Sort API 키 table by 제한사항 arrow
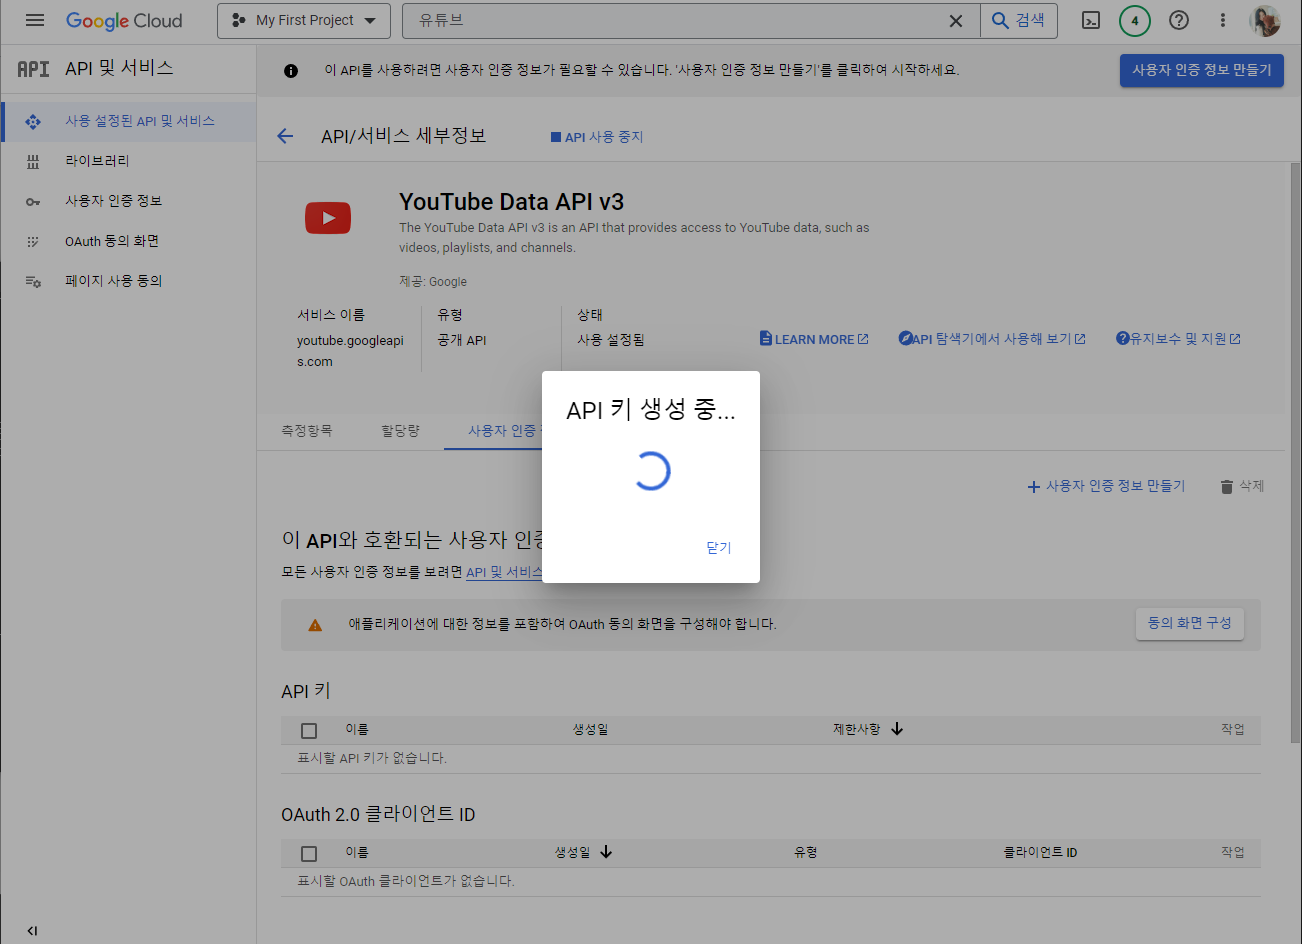The height and width of the screenshot is (944, 1302). point(897,729)
